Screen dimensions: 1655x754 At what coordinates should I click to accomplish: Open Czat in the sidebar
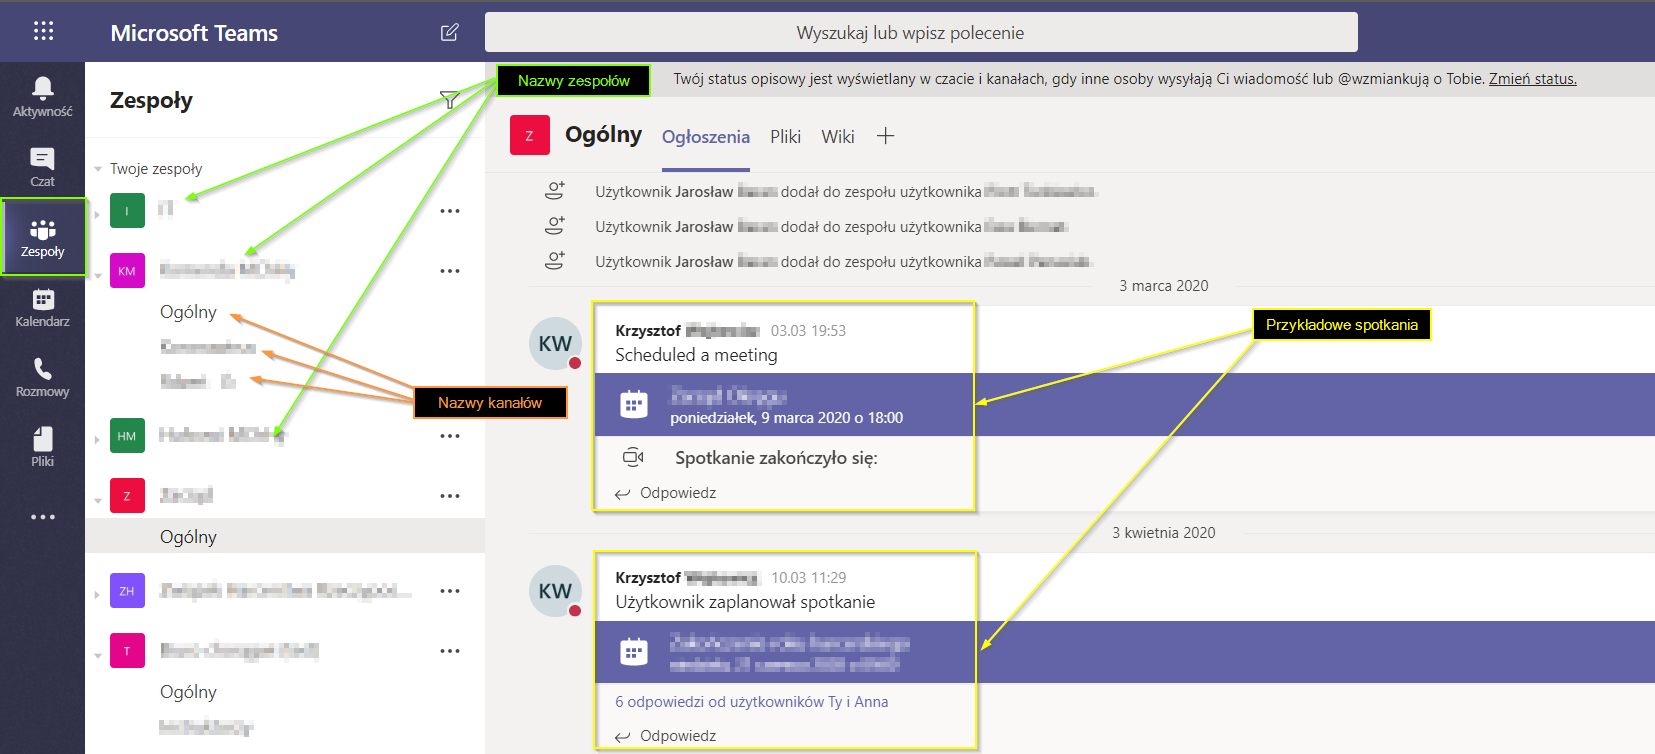point(42,167)
